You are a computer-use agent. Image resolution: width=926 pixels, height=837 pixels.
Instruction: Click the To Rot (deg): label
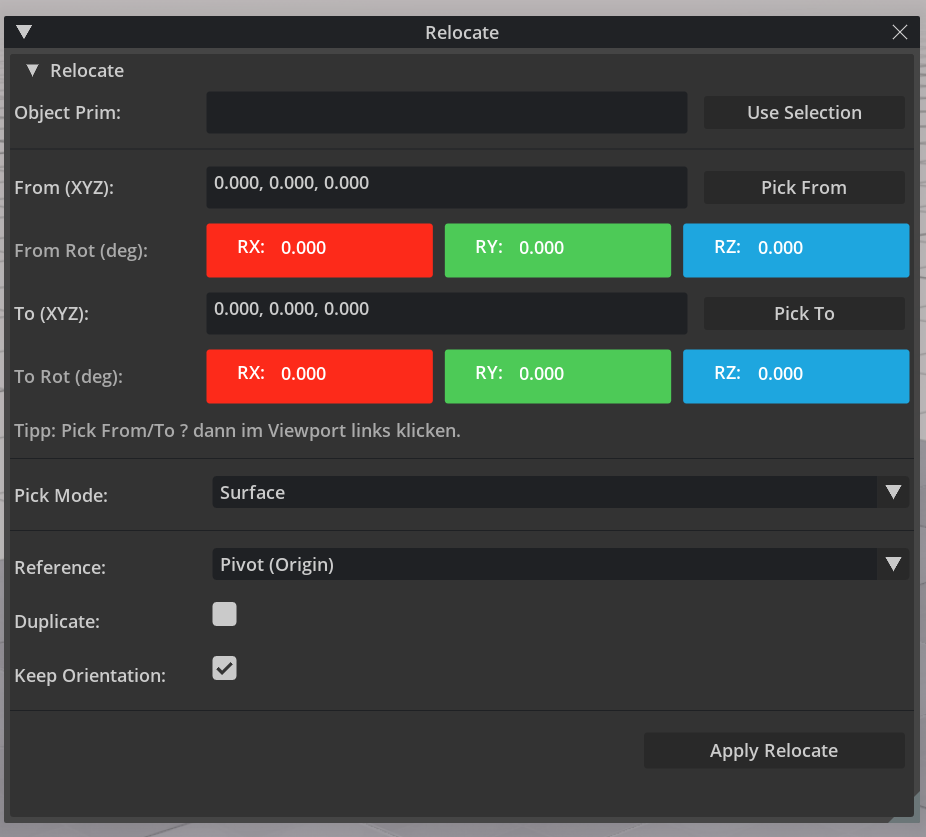(69, 376)
